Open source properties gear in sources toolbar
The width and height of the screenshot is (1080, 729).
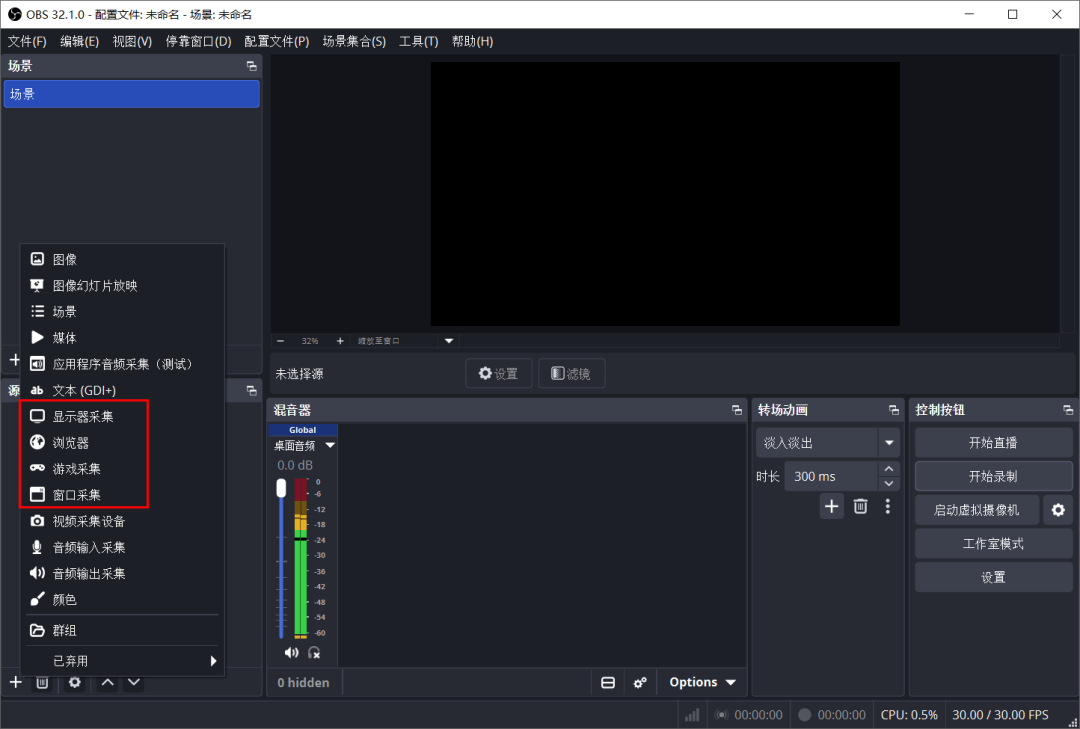pyautogui.click(x=74, y=682)
